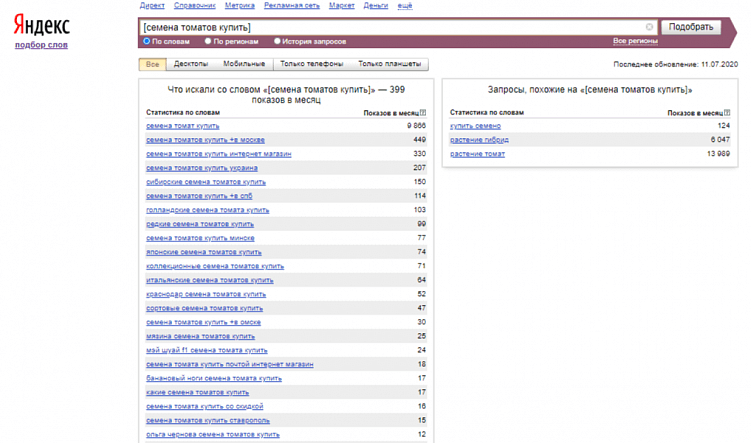751x443 pixels.
Task: Click the Яндекс logo
Action: point(42,24)
